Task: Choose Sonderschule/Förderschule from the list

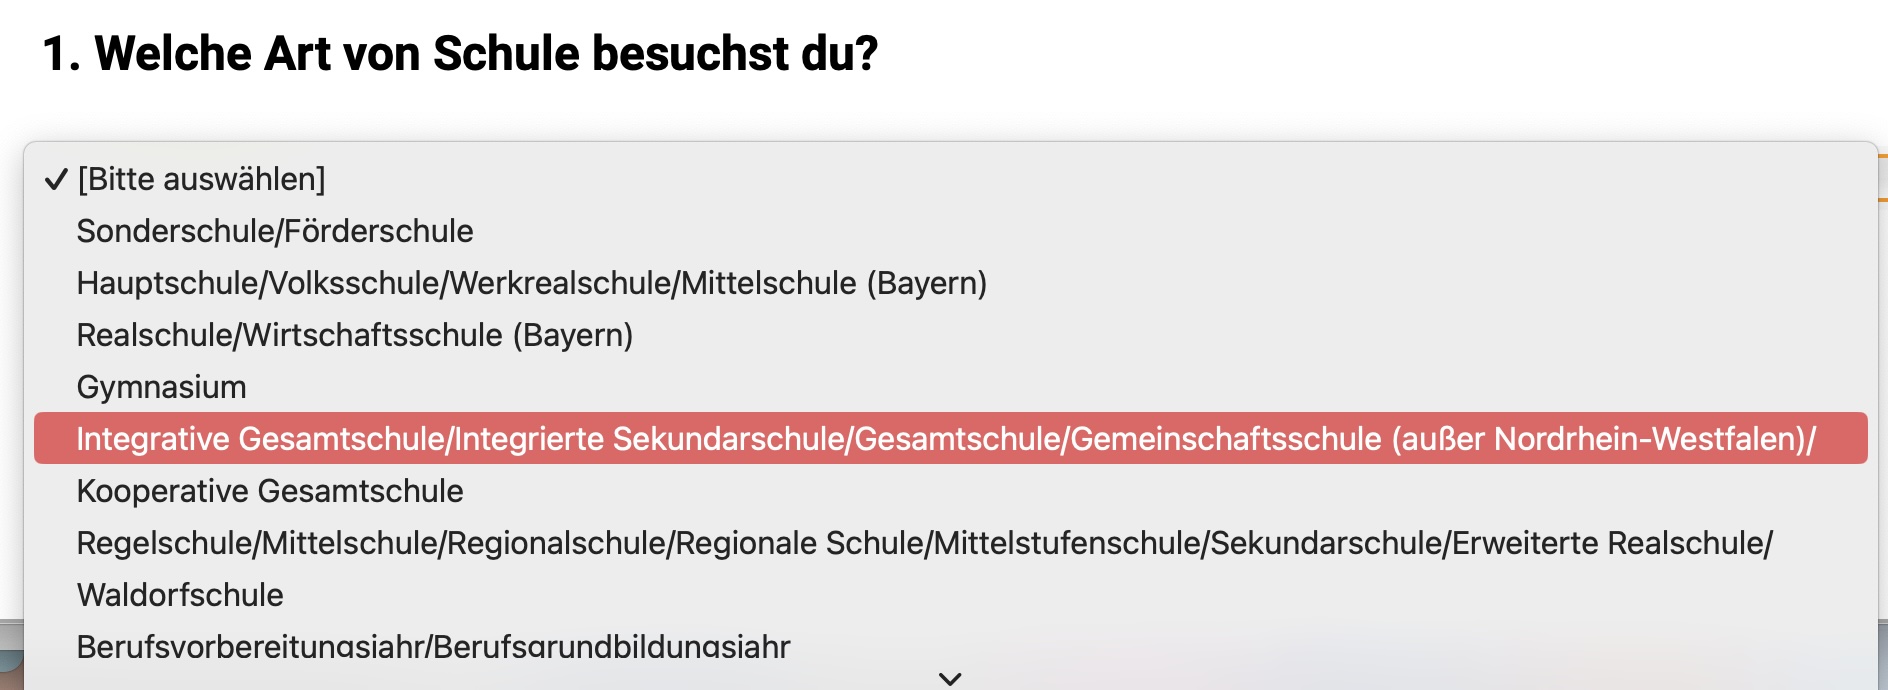Action: coord(950,231)
